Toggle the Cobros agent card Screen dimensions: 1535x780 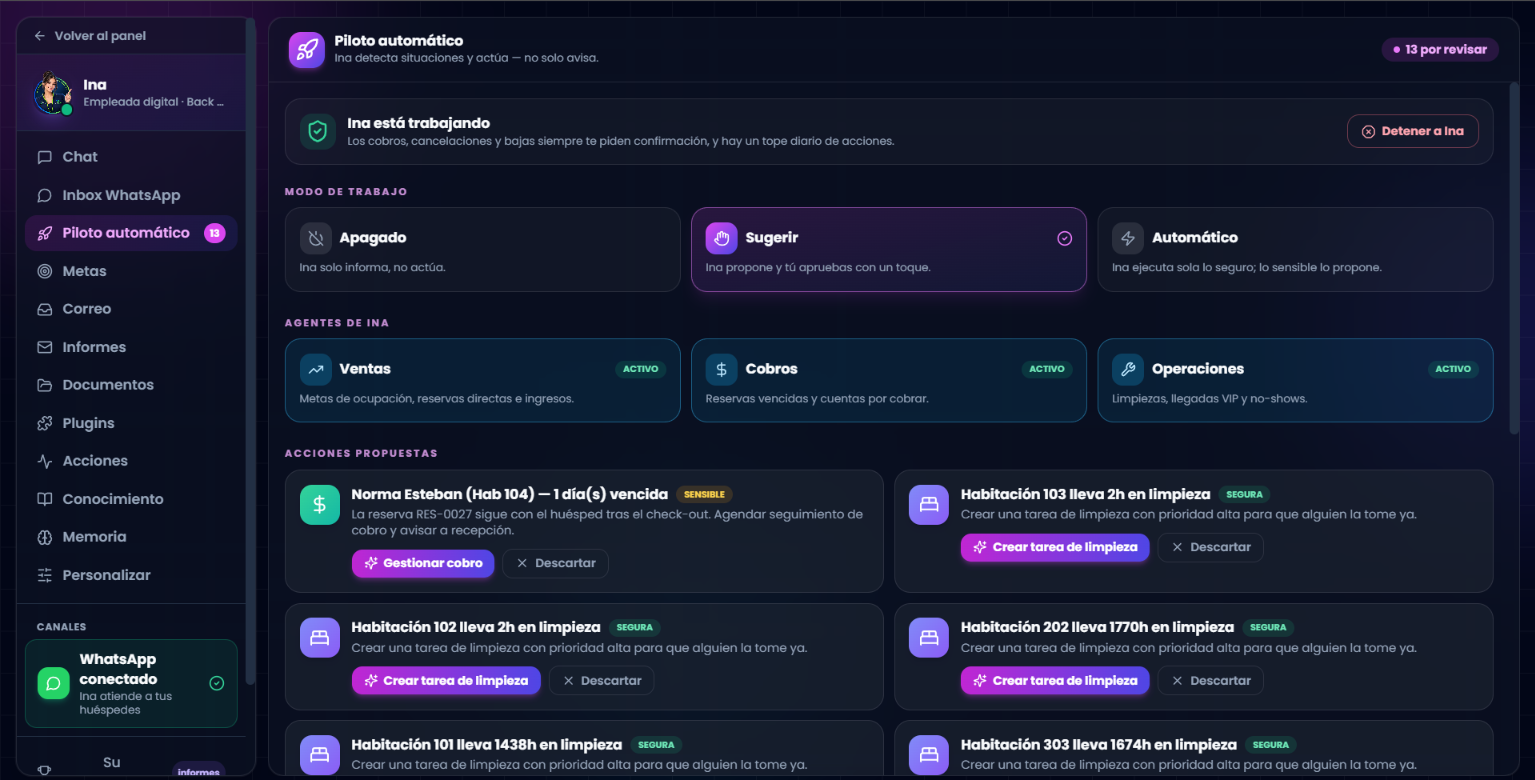coord(888,380)
